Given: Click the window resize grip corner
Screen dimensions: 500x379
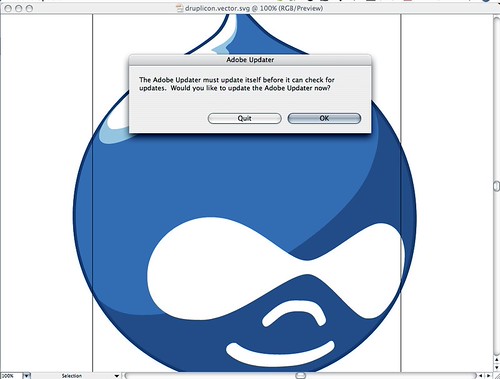Looking at the screenshot, I should [x=497, y=376].
